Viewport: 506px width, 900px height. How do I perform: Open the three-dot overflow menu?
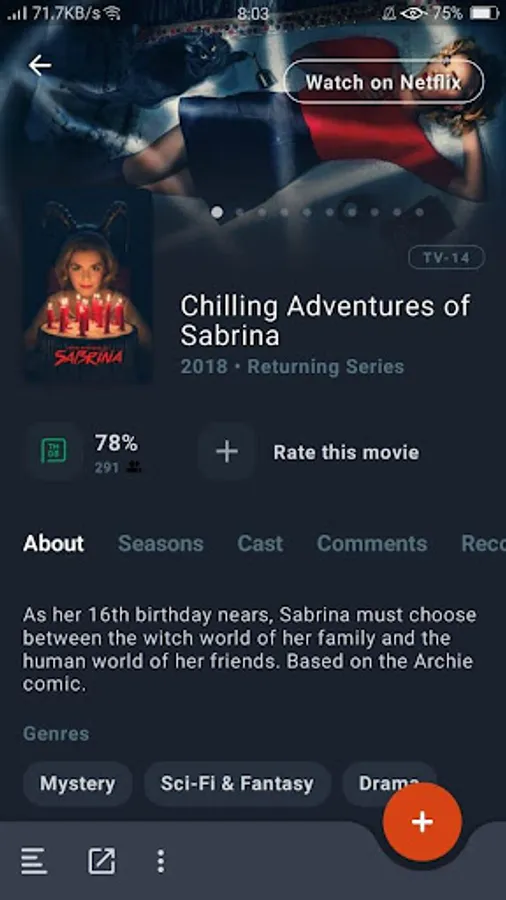161,861
